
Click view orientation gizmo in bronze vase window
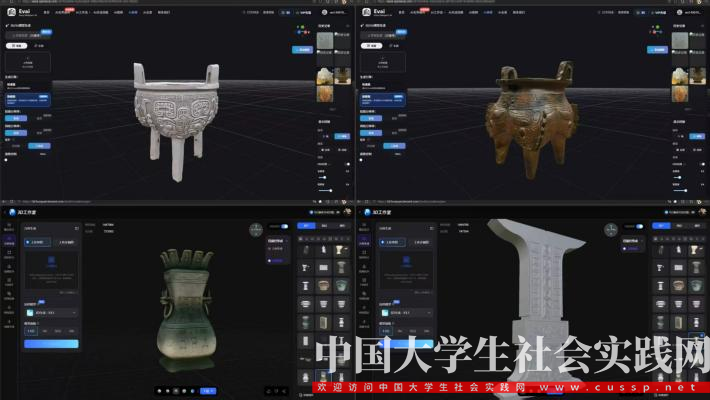click(x=256, y=230)
